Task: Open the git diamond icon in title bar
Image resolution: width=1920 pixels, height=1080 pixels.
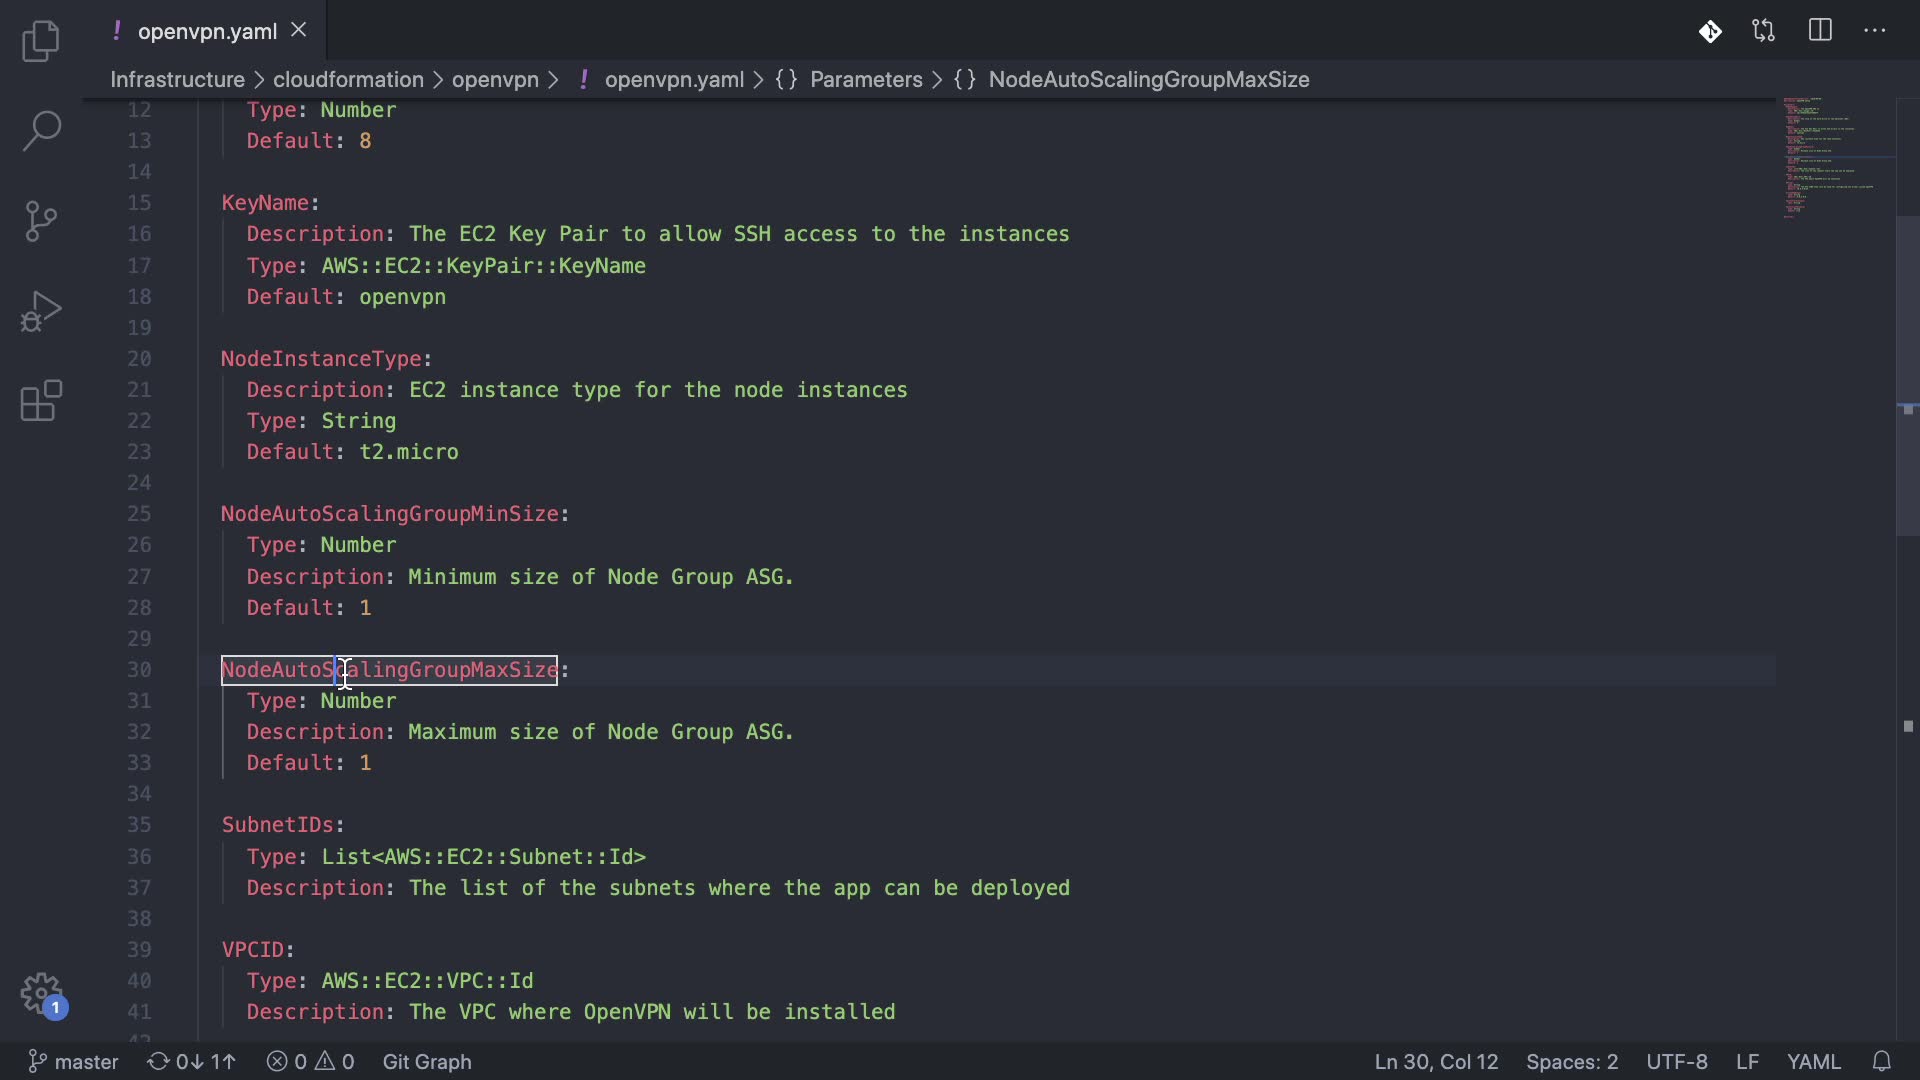Action: (1710, 31)
